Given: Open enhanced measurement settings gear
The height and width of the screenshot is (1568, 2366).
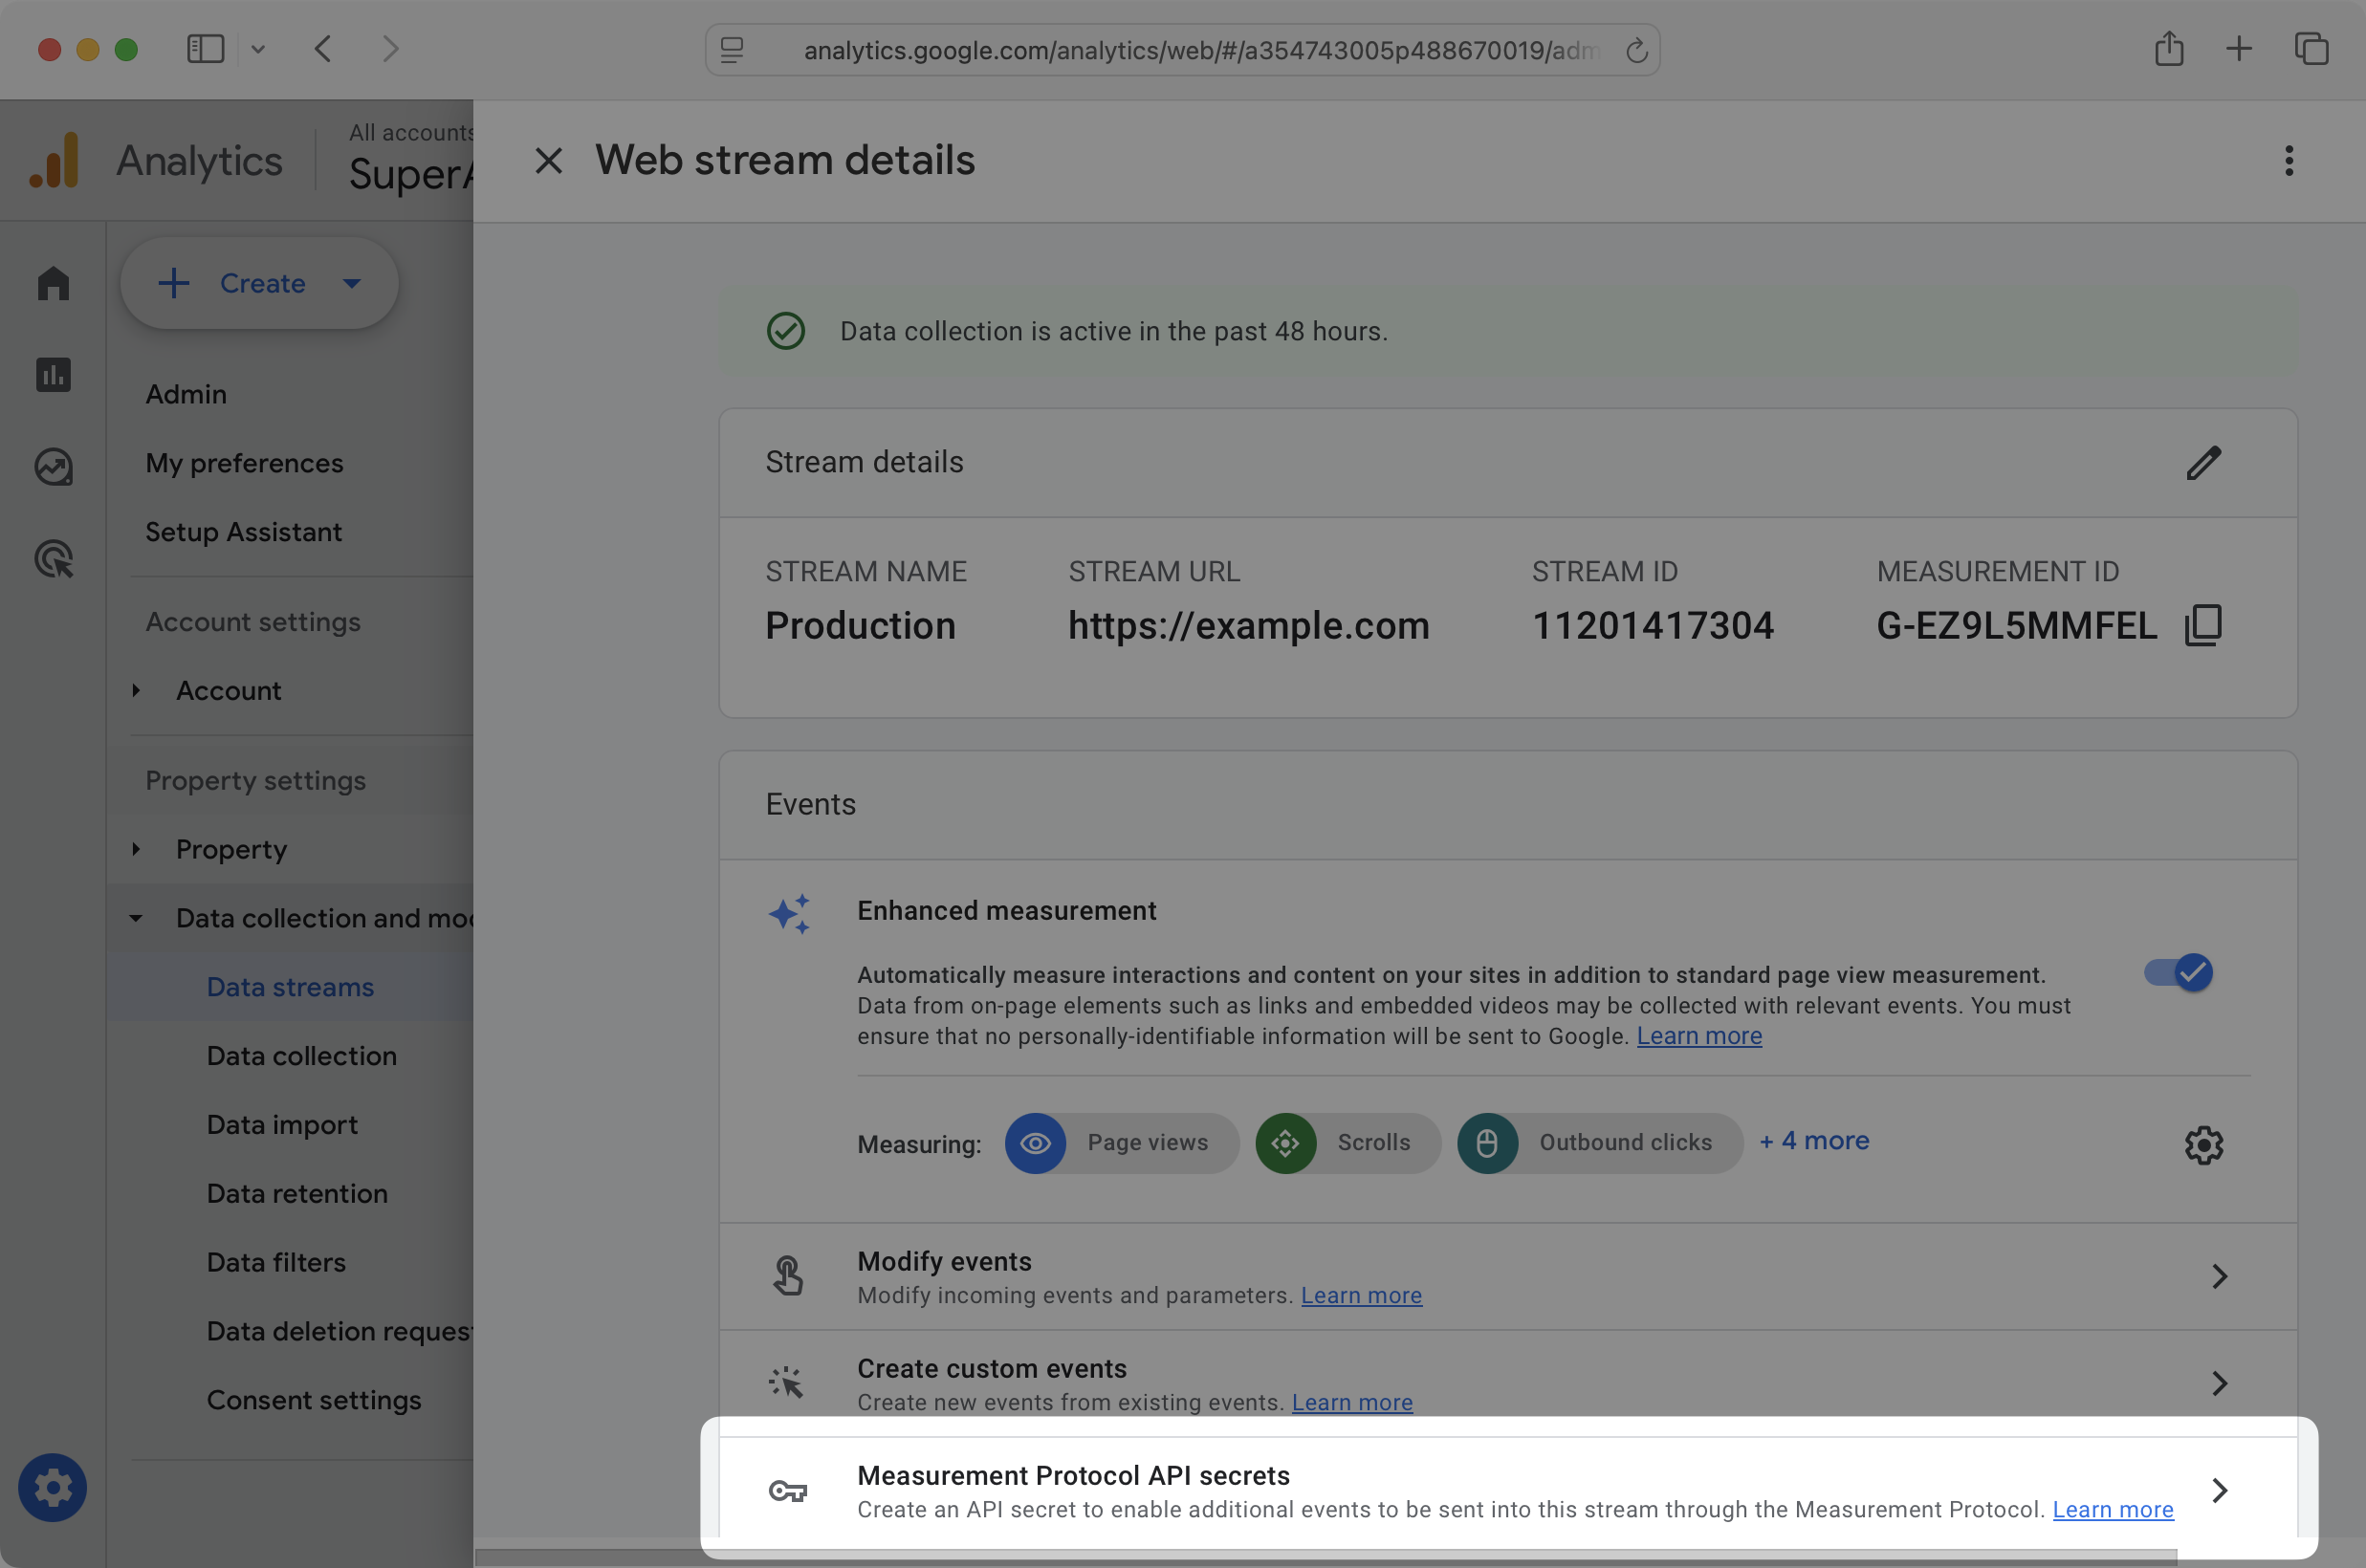Looking at the screenshot, I should tap(2202, 1144).
